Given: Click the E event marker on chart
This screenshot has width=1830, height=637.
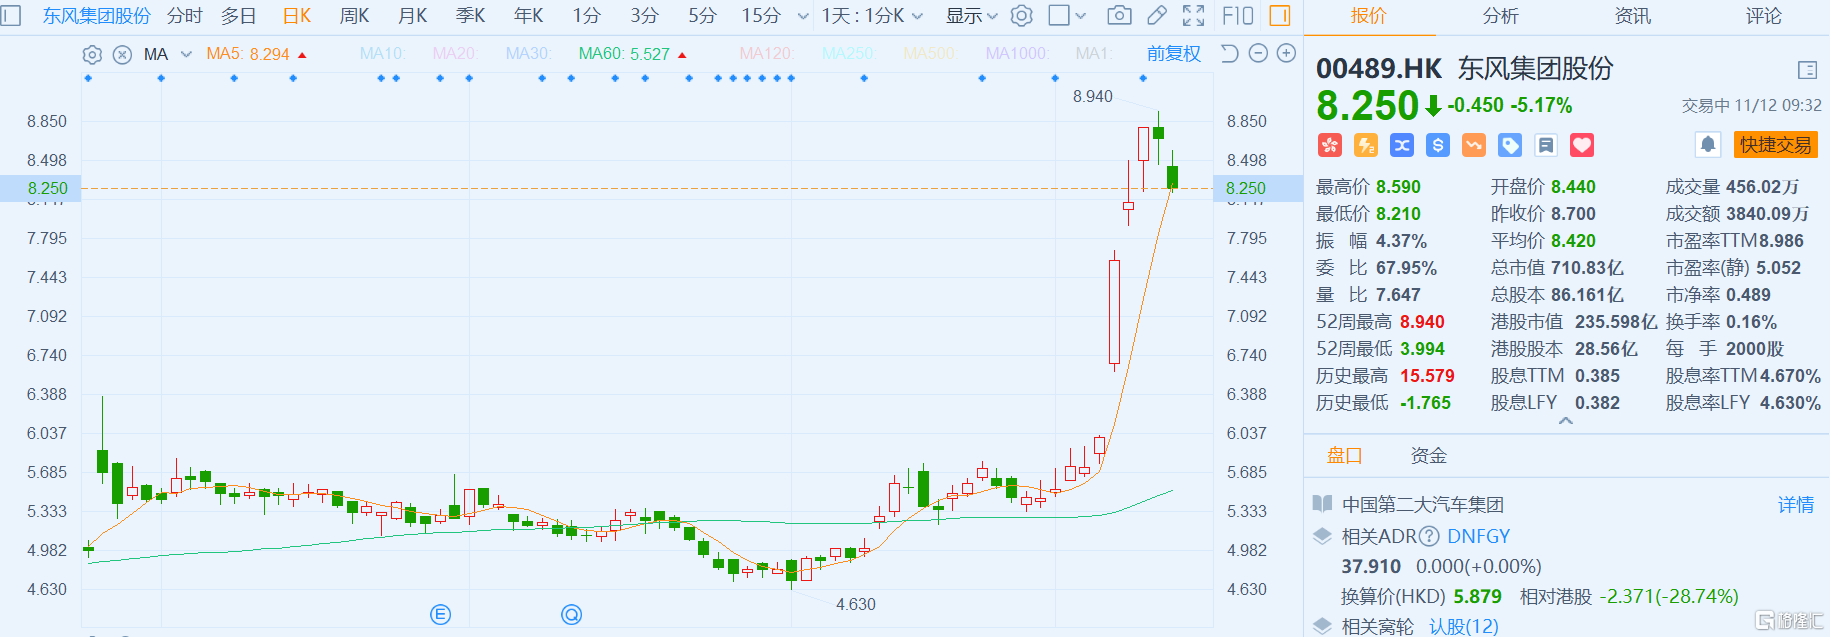Looking at the screenshot, I should click(x=441, y=614).
